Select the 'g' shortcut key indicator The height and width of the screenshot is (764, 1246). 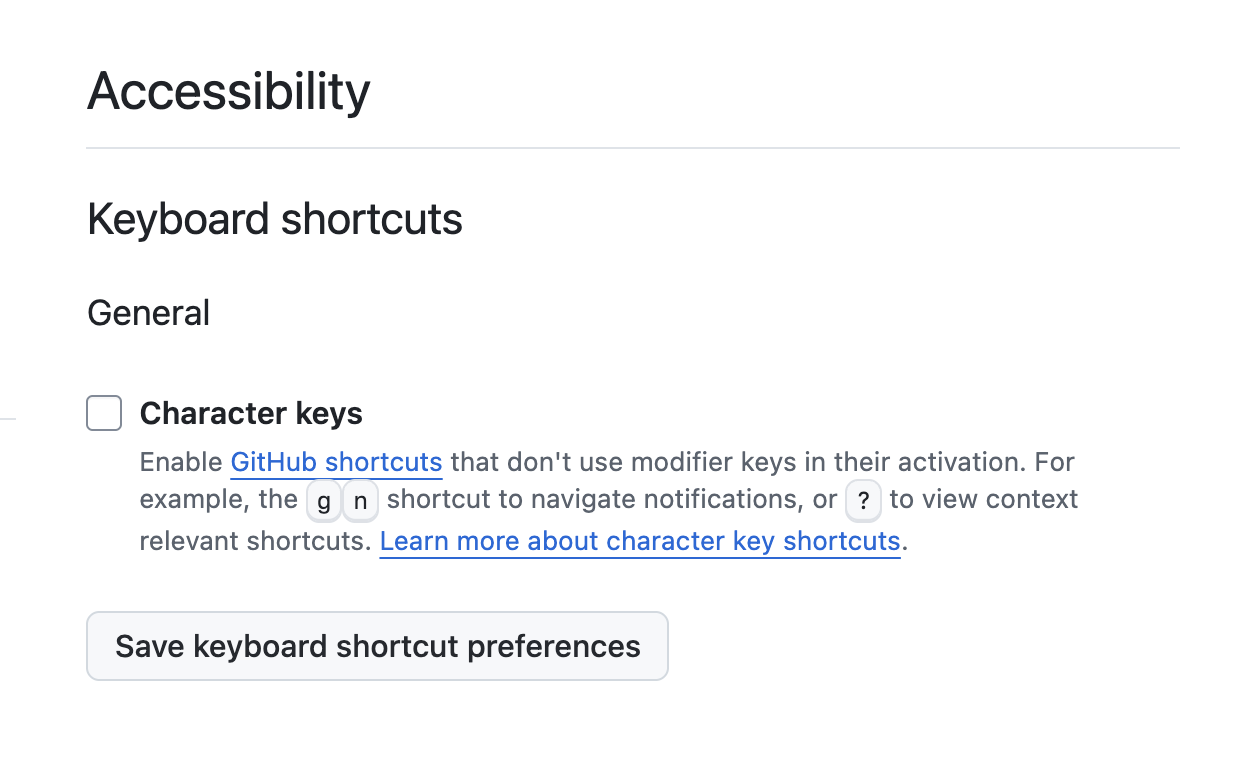pos(323,500)
